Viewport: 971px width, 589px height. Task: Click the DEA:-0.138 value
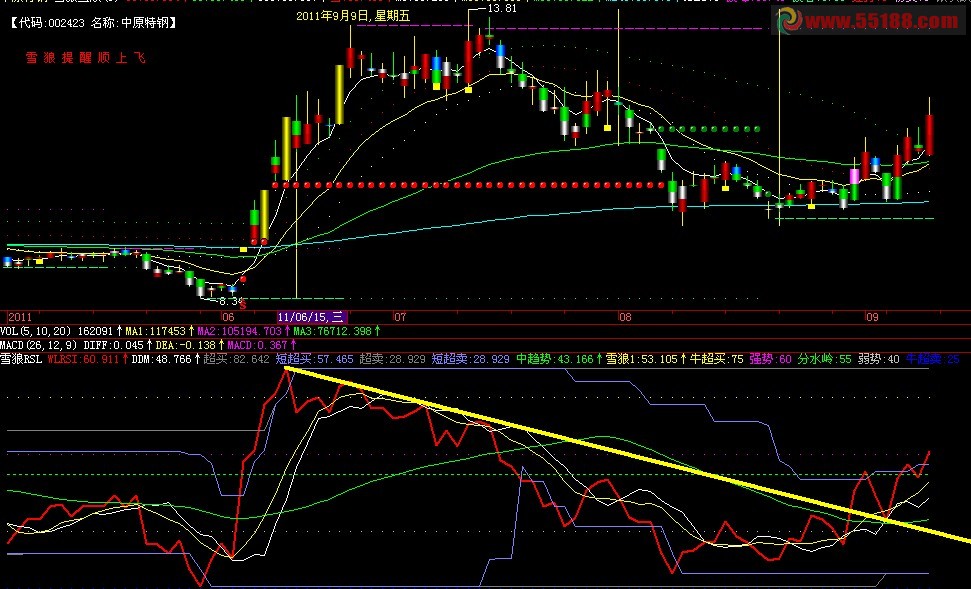185,345
